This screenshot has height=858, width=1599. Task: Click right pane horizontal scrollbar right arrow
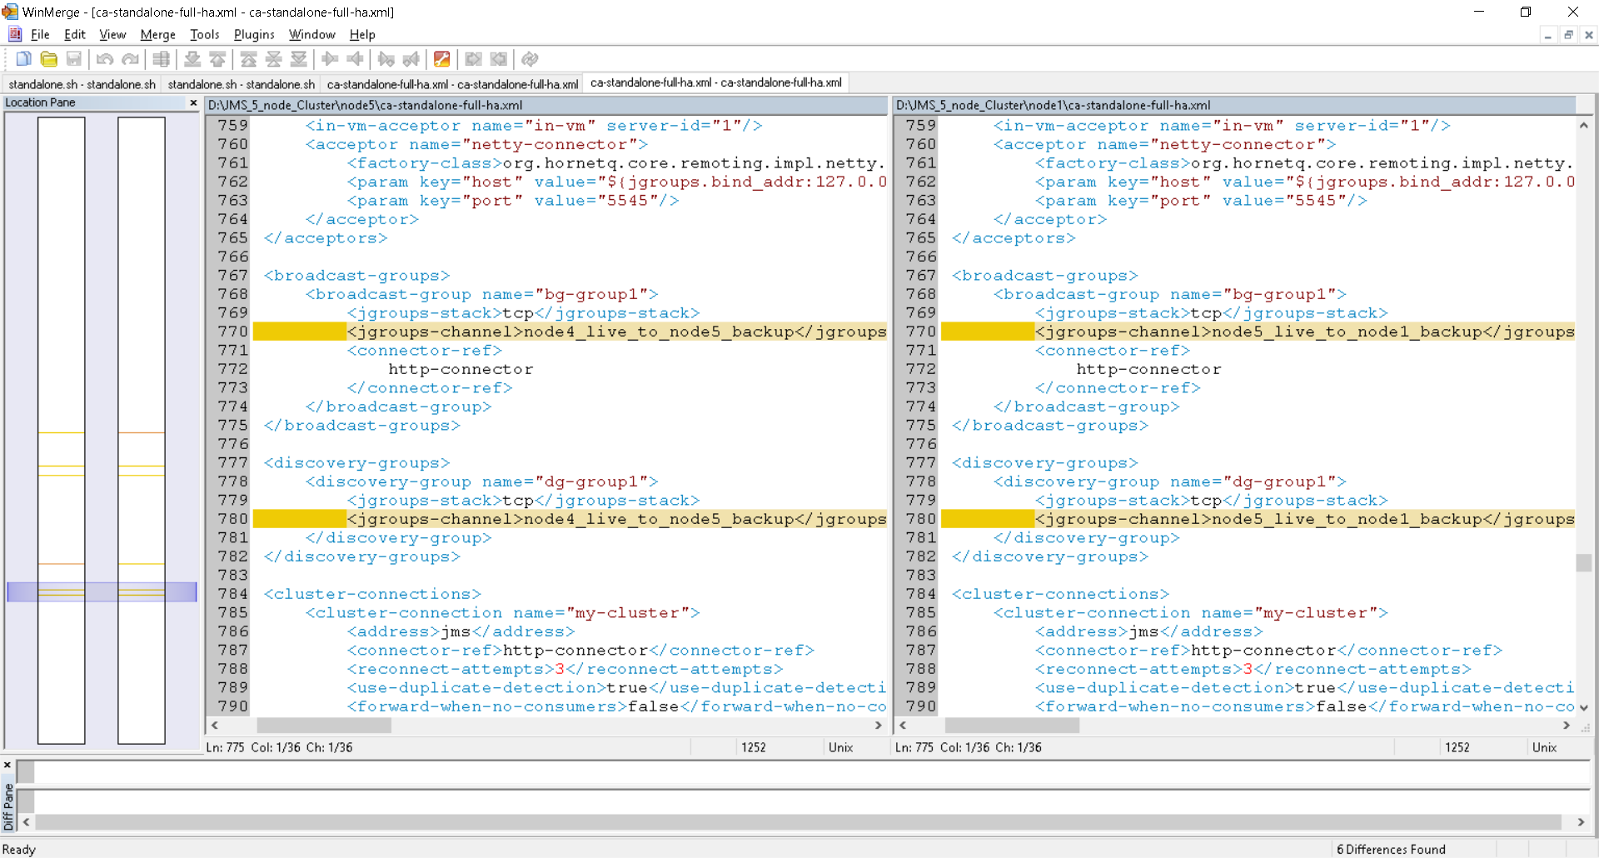pyautogui.click(x=1567, y=725)
